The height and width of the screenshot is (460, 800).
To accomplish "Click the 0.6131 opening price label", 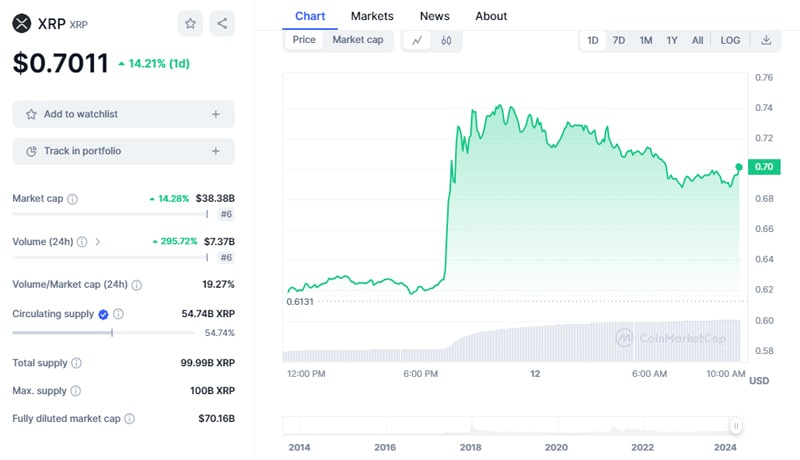I will 300,302.
